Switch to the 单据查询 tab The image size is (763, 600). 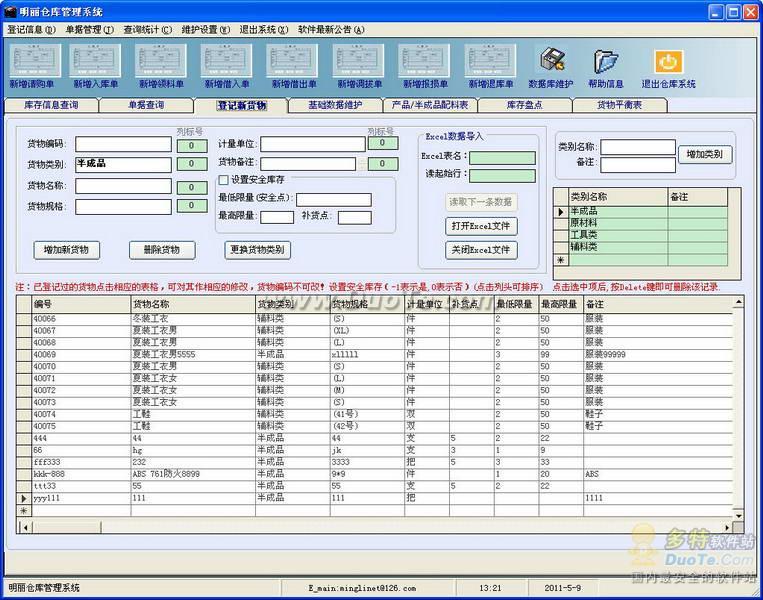click(146, 105)
